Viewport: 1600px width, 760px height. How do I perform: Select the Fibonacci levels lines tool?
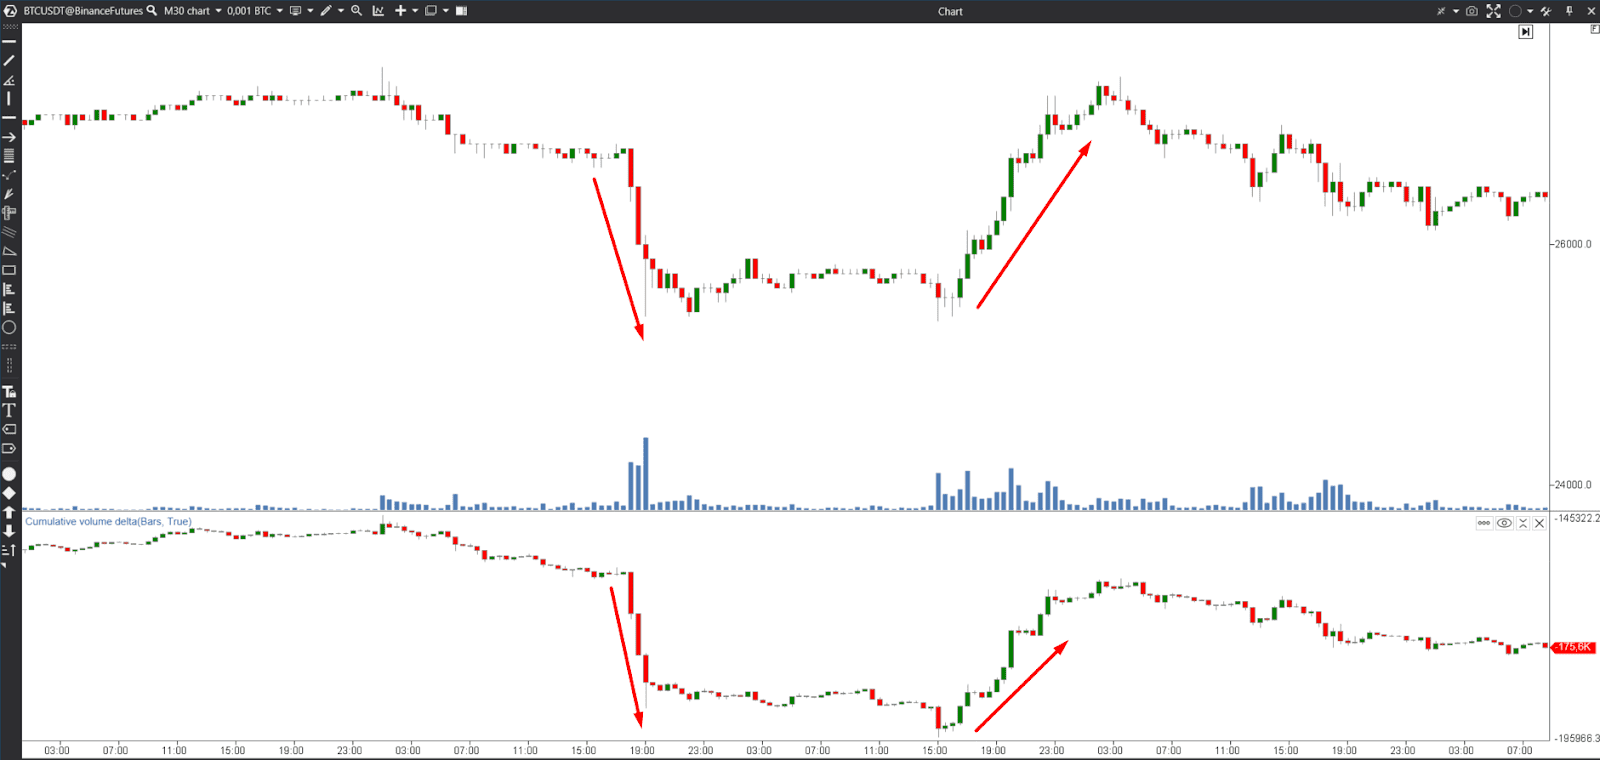tap(9, 155)
